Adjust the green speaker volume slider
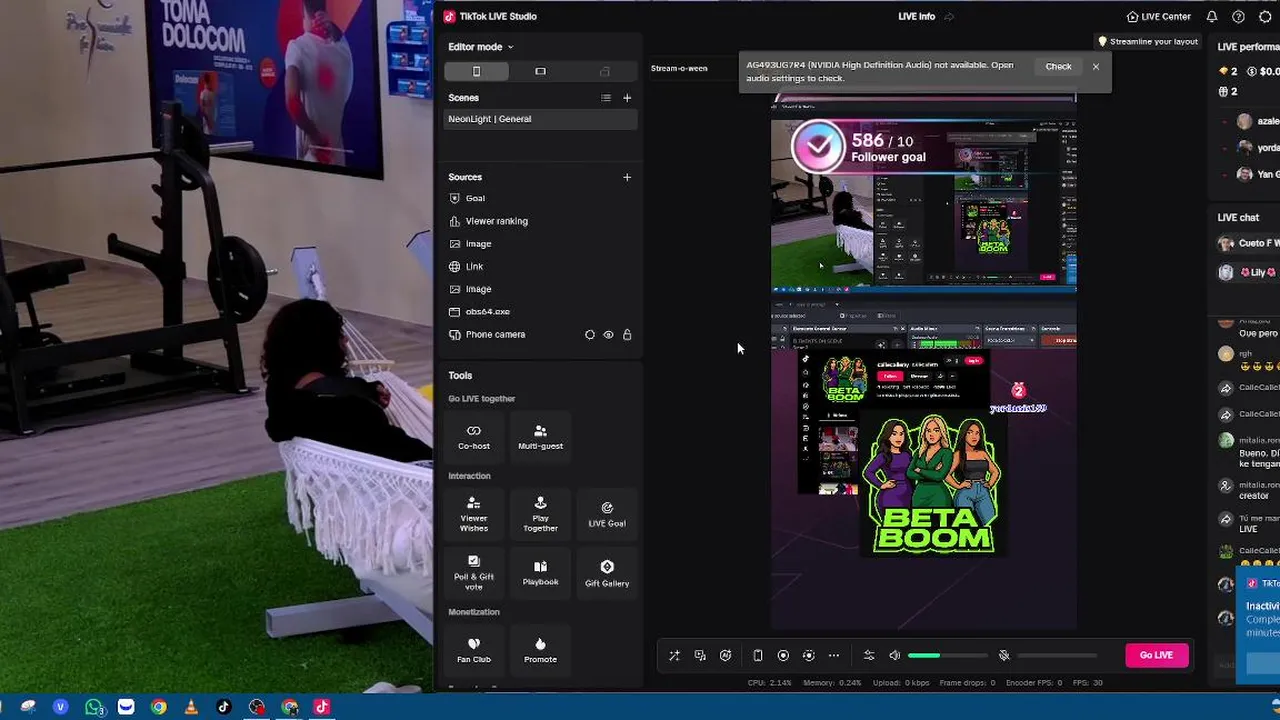1280x720 pixels. [948, 656]
